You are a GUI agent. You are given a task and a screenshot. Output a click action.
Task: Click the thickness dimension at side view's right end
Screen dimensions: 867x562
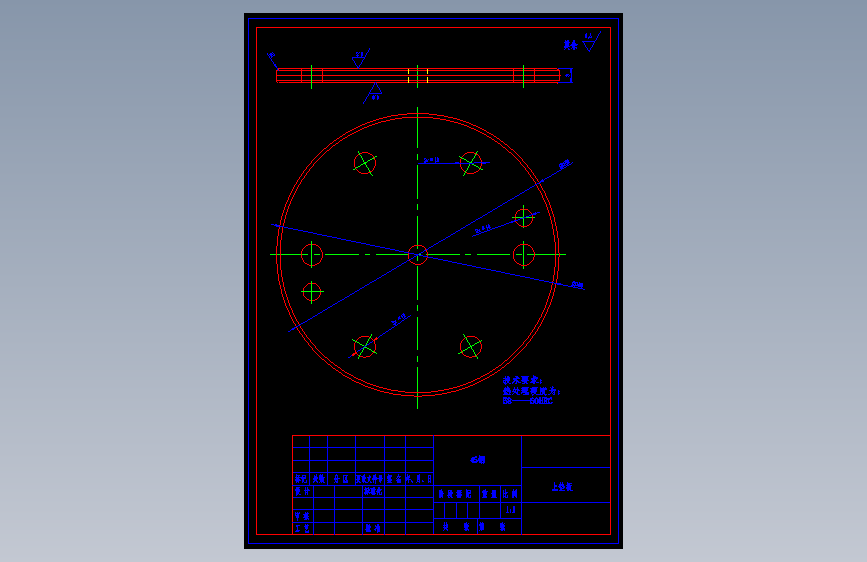point(568,75)
